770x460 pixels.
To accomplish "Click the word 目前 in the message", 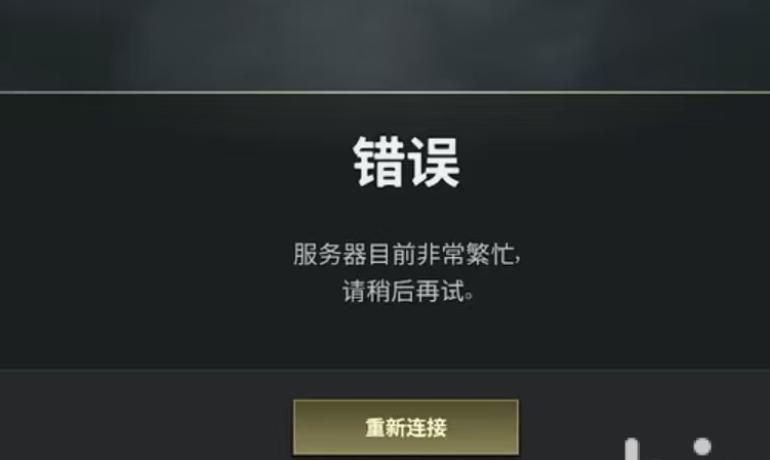I will click(x=391, y=254).
